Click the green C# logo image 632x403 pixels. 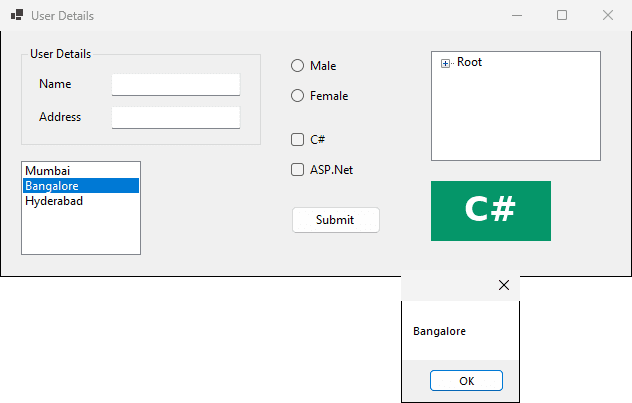coord(491,211)
